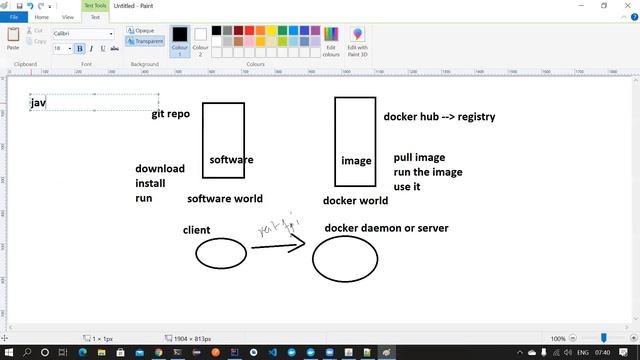Toggle Bold text formatting

pyautogui.click(x=80, y=49)
